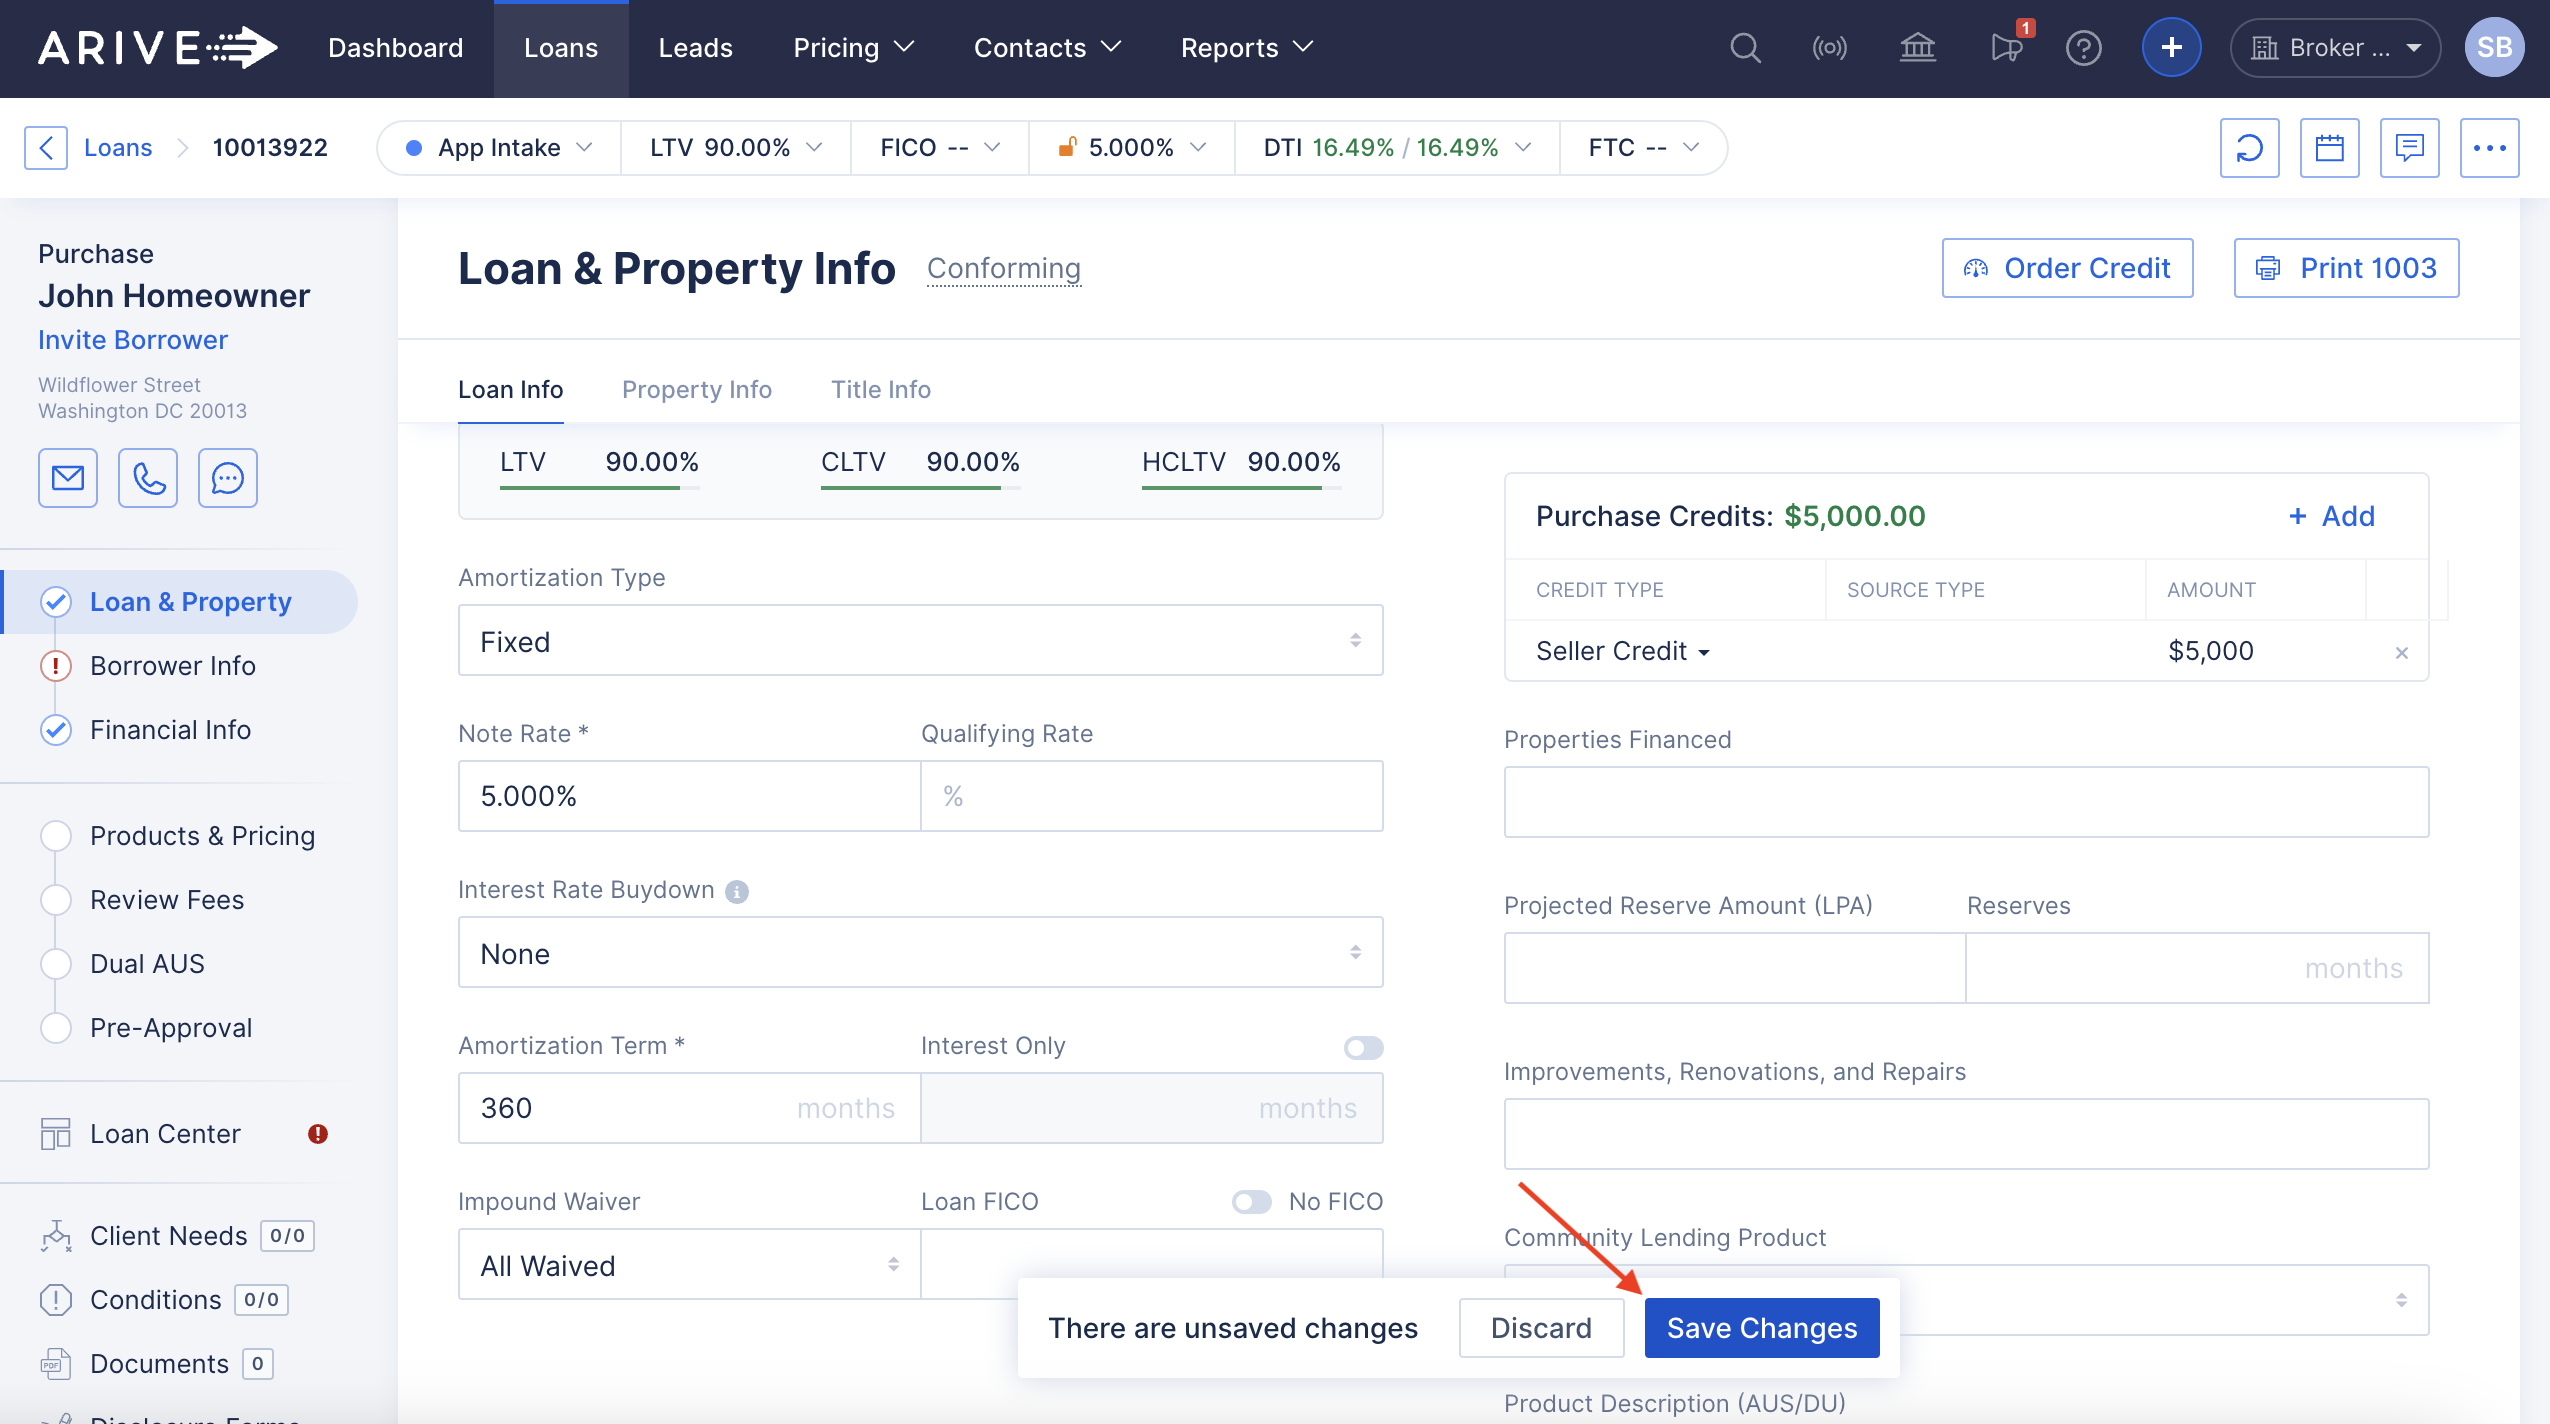Call borrower via phone icon

coord(148,478)
